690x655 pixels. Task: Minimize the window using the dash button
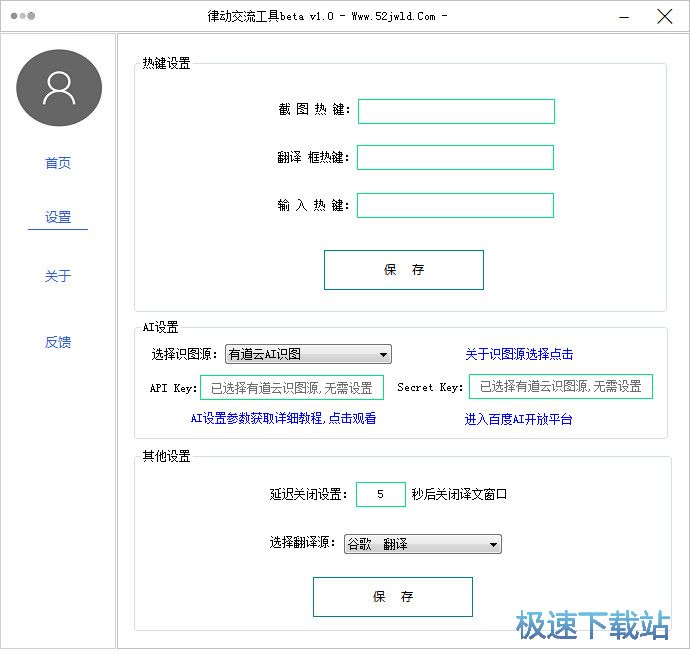624,16
